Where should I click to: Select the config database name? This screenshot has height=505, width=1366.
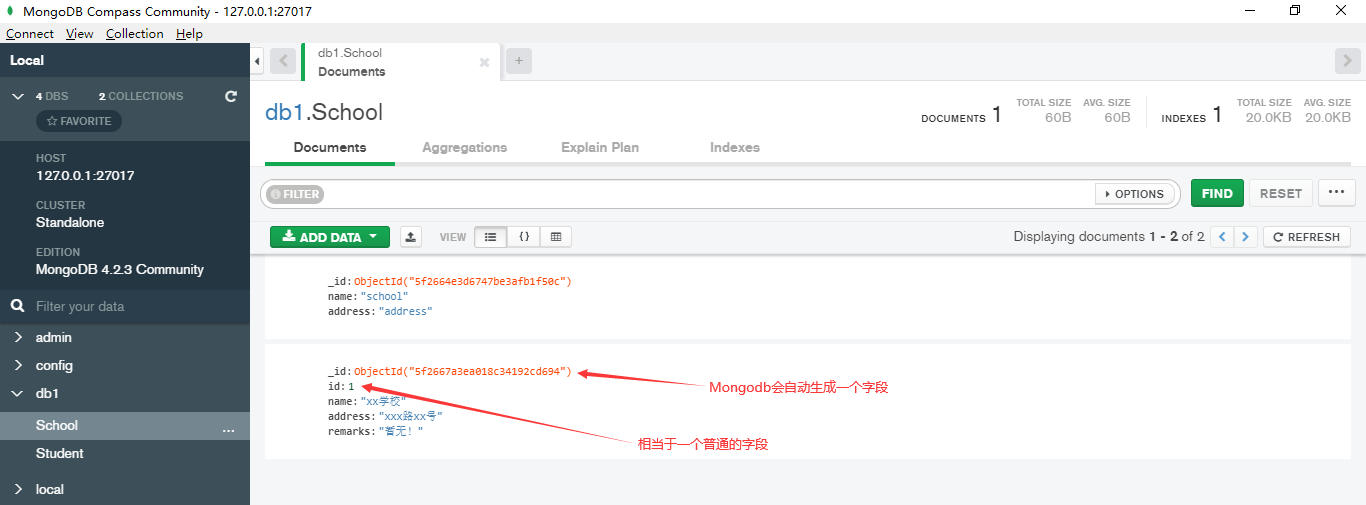pyautogui.click(x=54, y=365)
